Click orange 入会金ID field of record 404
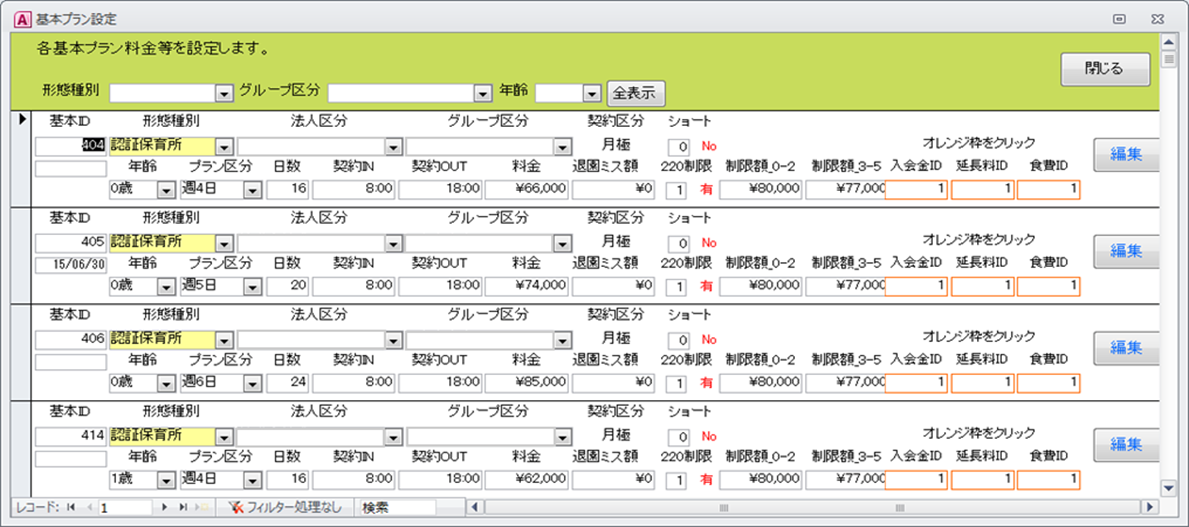The image size is (1189, 527). click(916, 189)
